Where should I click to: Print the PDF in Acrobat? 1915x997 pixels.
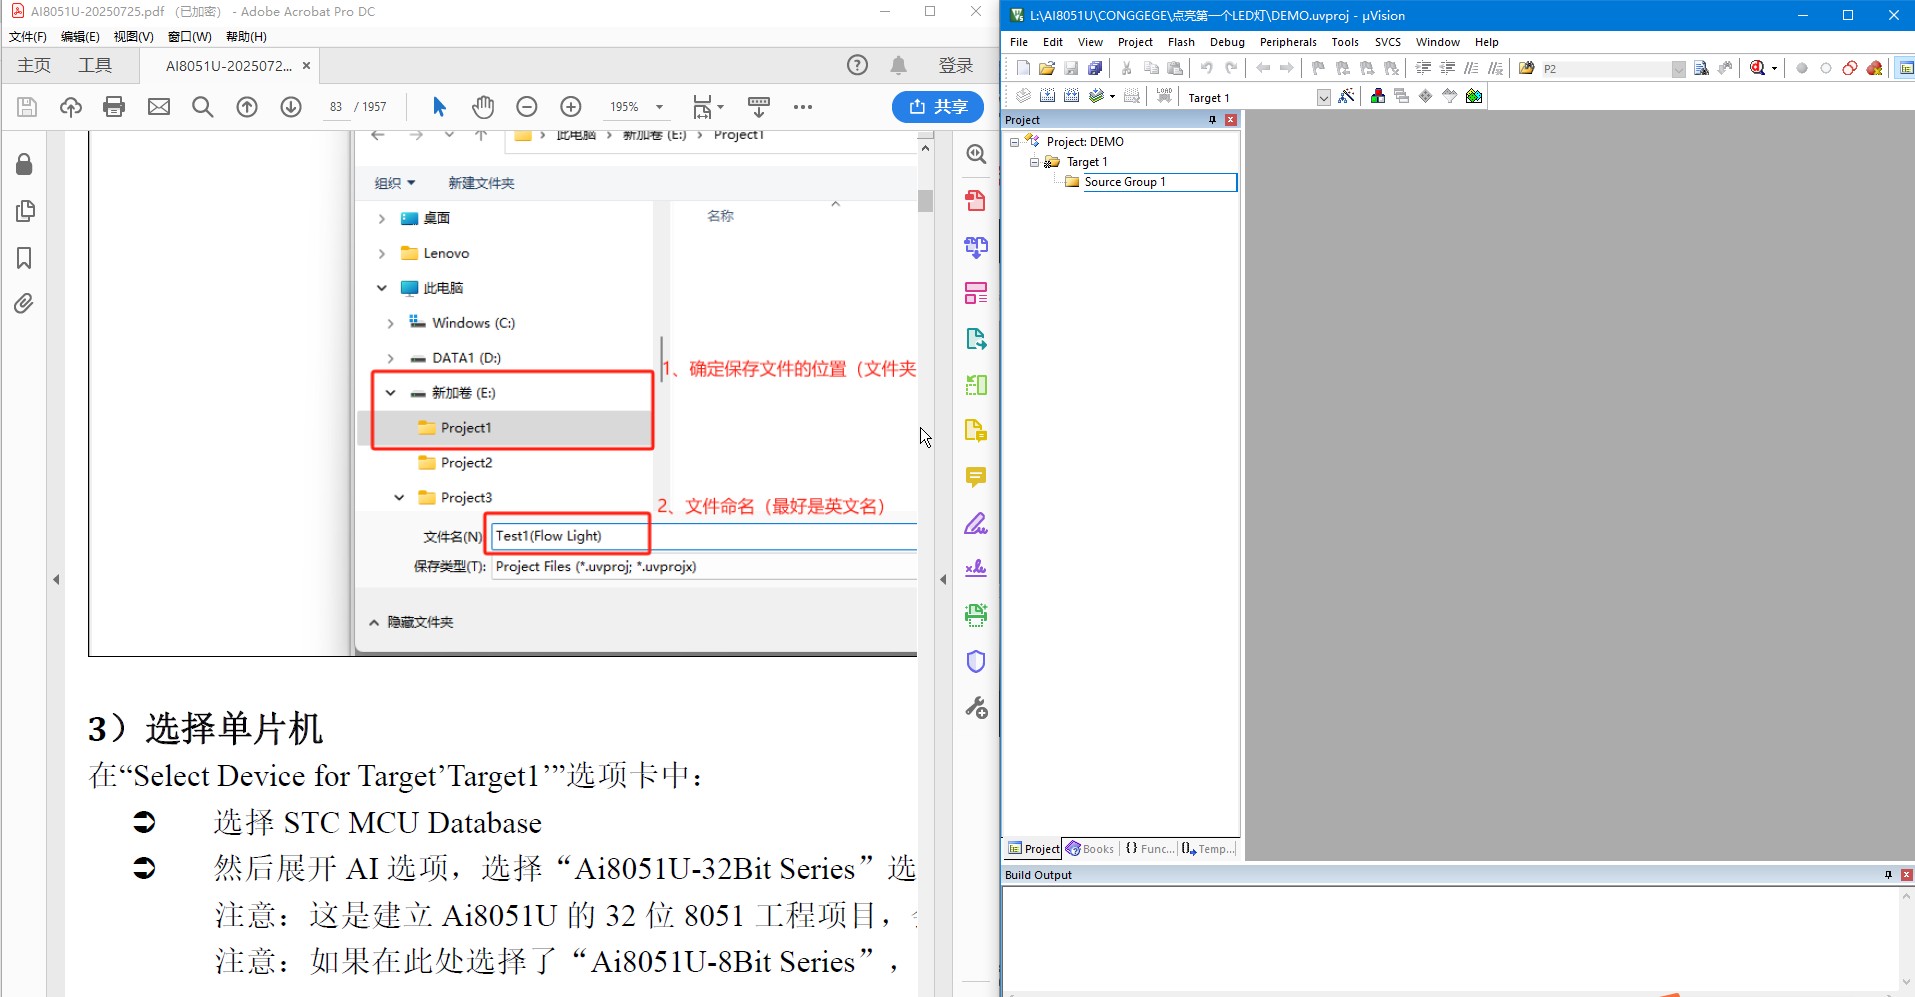[x=114, y=106]
